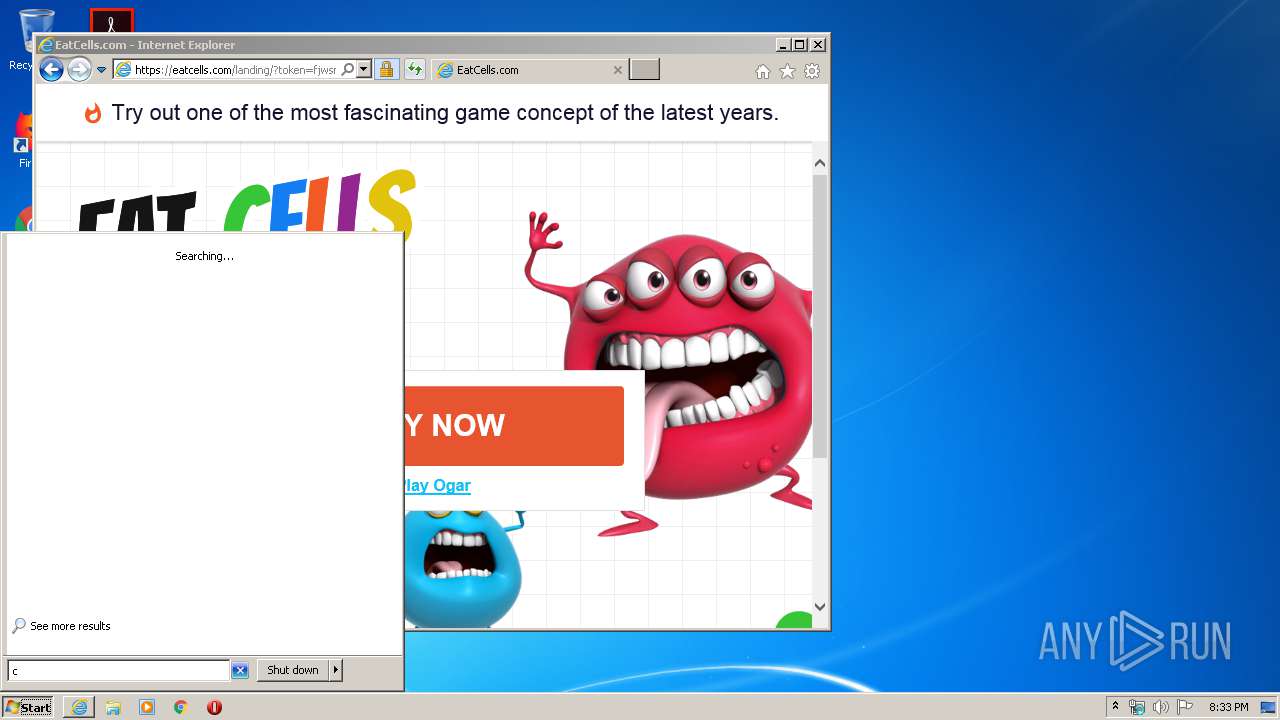
Task: Click the address bar search magnifier icon
Action: pos(348,70)
